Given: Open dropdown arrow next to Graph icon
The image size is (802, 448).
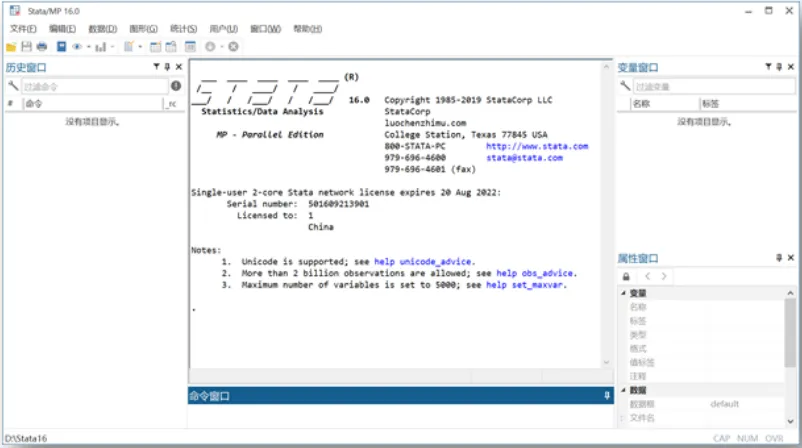Looking at the screenshot, I should 113,47.
